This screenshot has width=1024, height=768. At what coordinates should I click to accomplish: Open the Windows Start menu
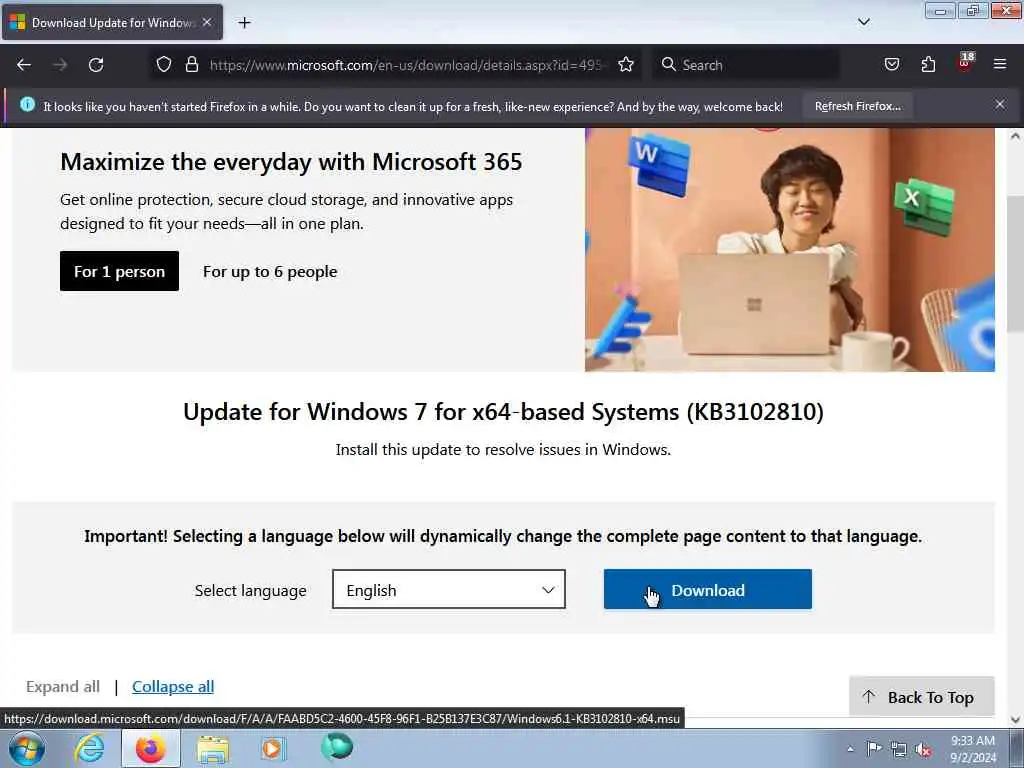coord(26,748)
